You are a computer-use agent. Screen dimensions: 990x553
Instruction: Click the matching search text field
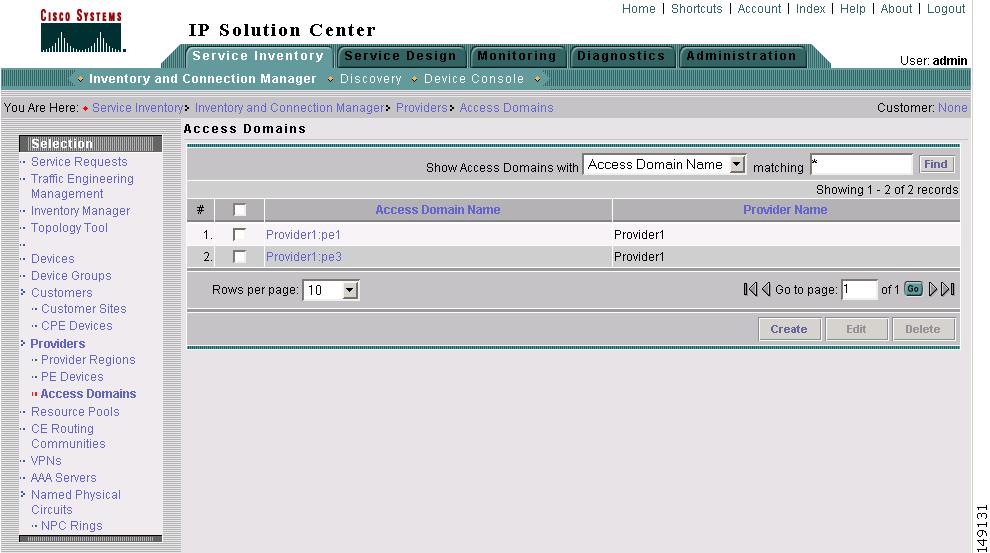[861, 165]
